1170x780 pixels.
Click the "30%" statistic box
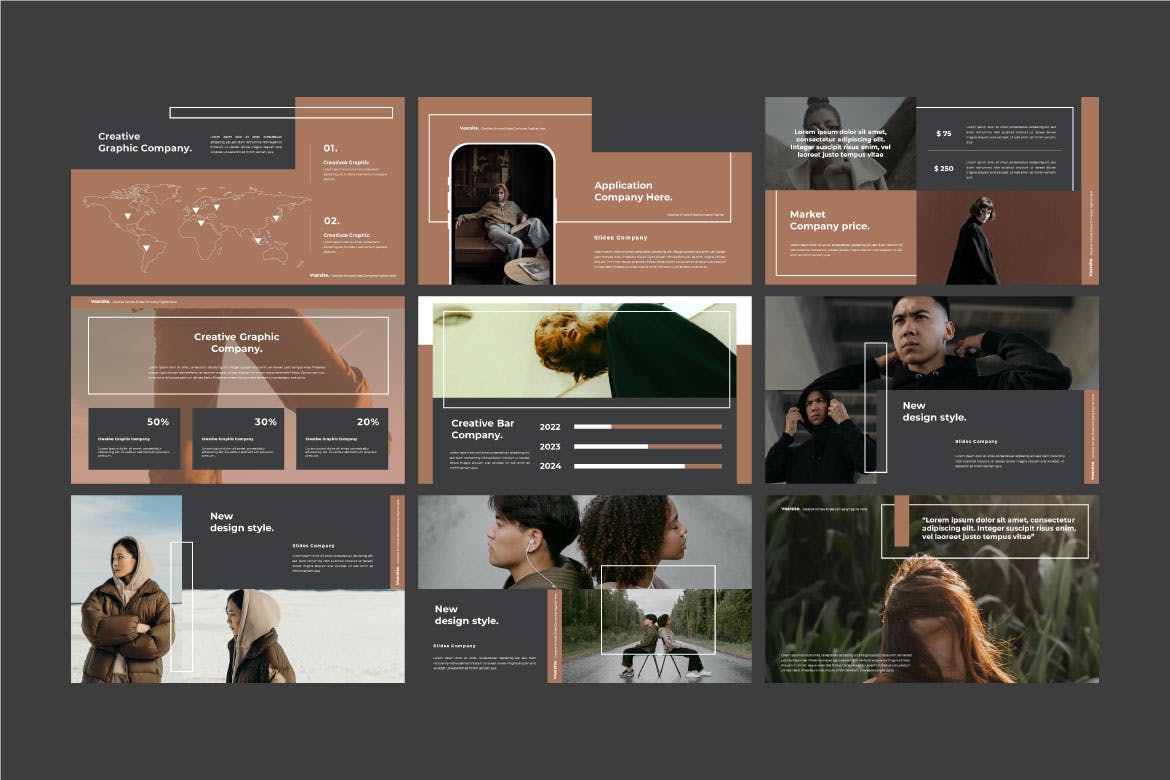[x=238, y=438]
